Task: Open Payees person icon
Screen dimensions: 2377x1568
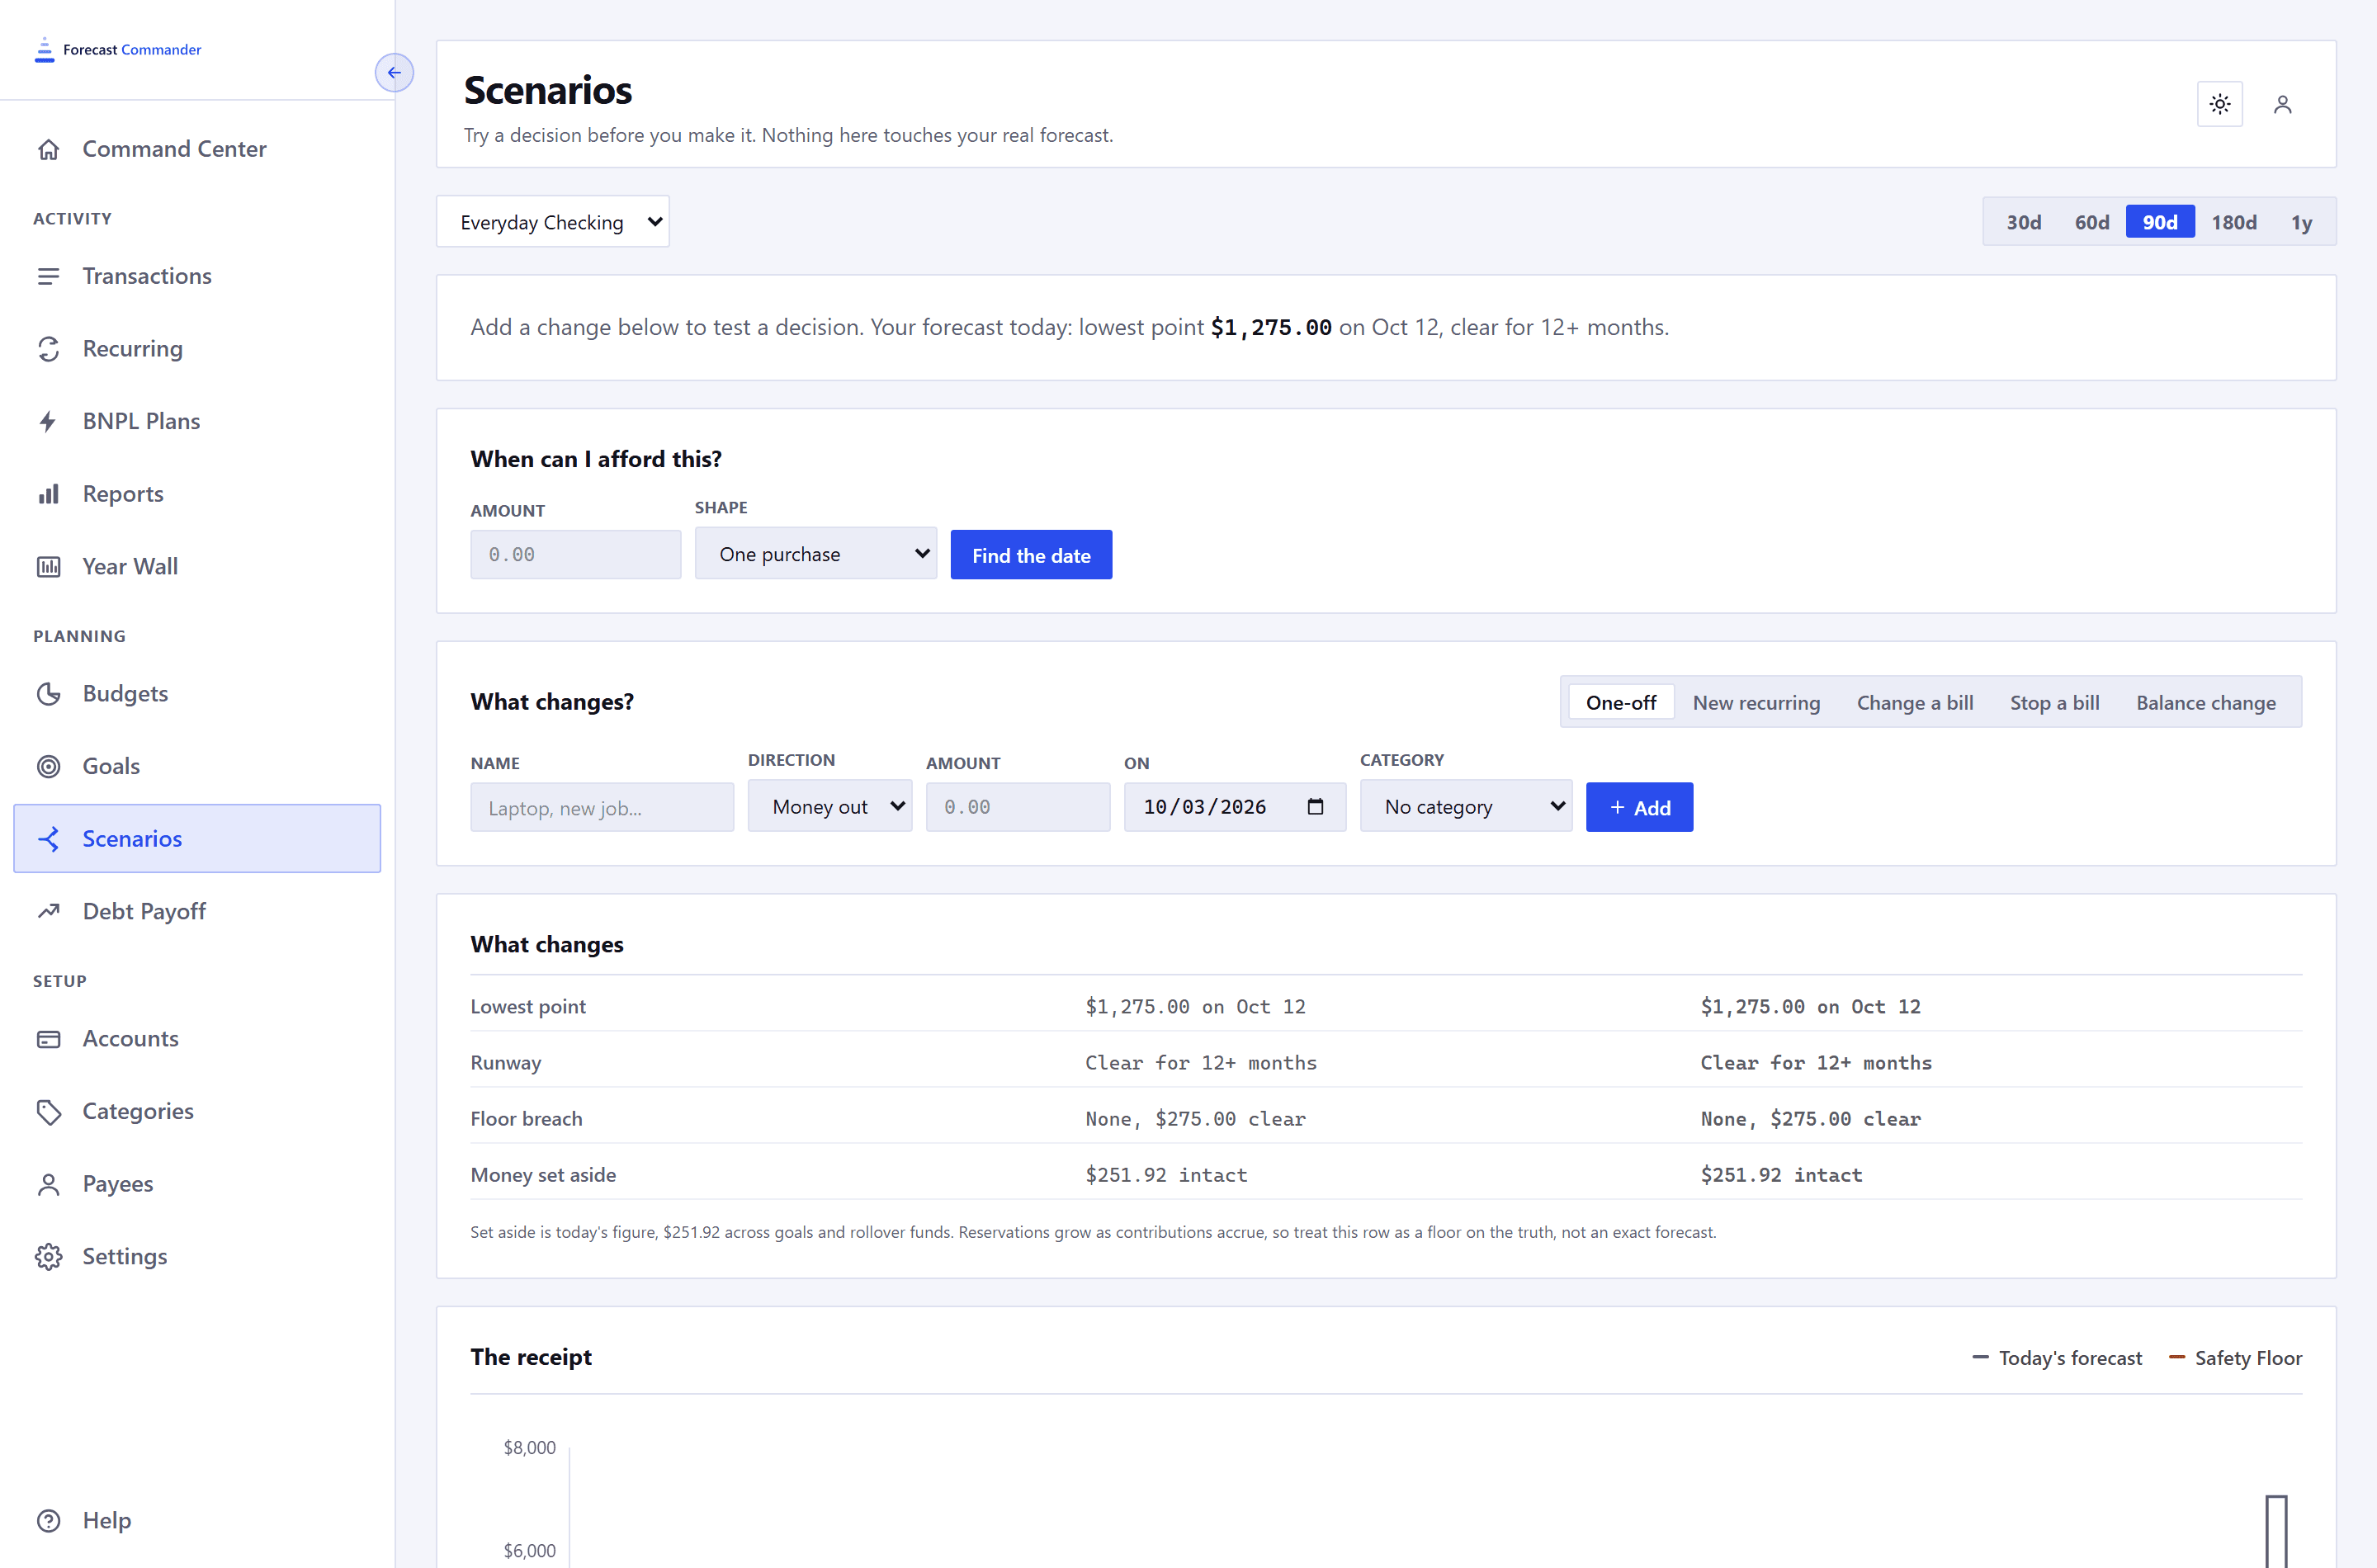Action: pos(48,1184)
